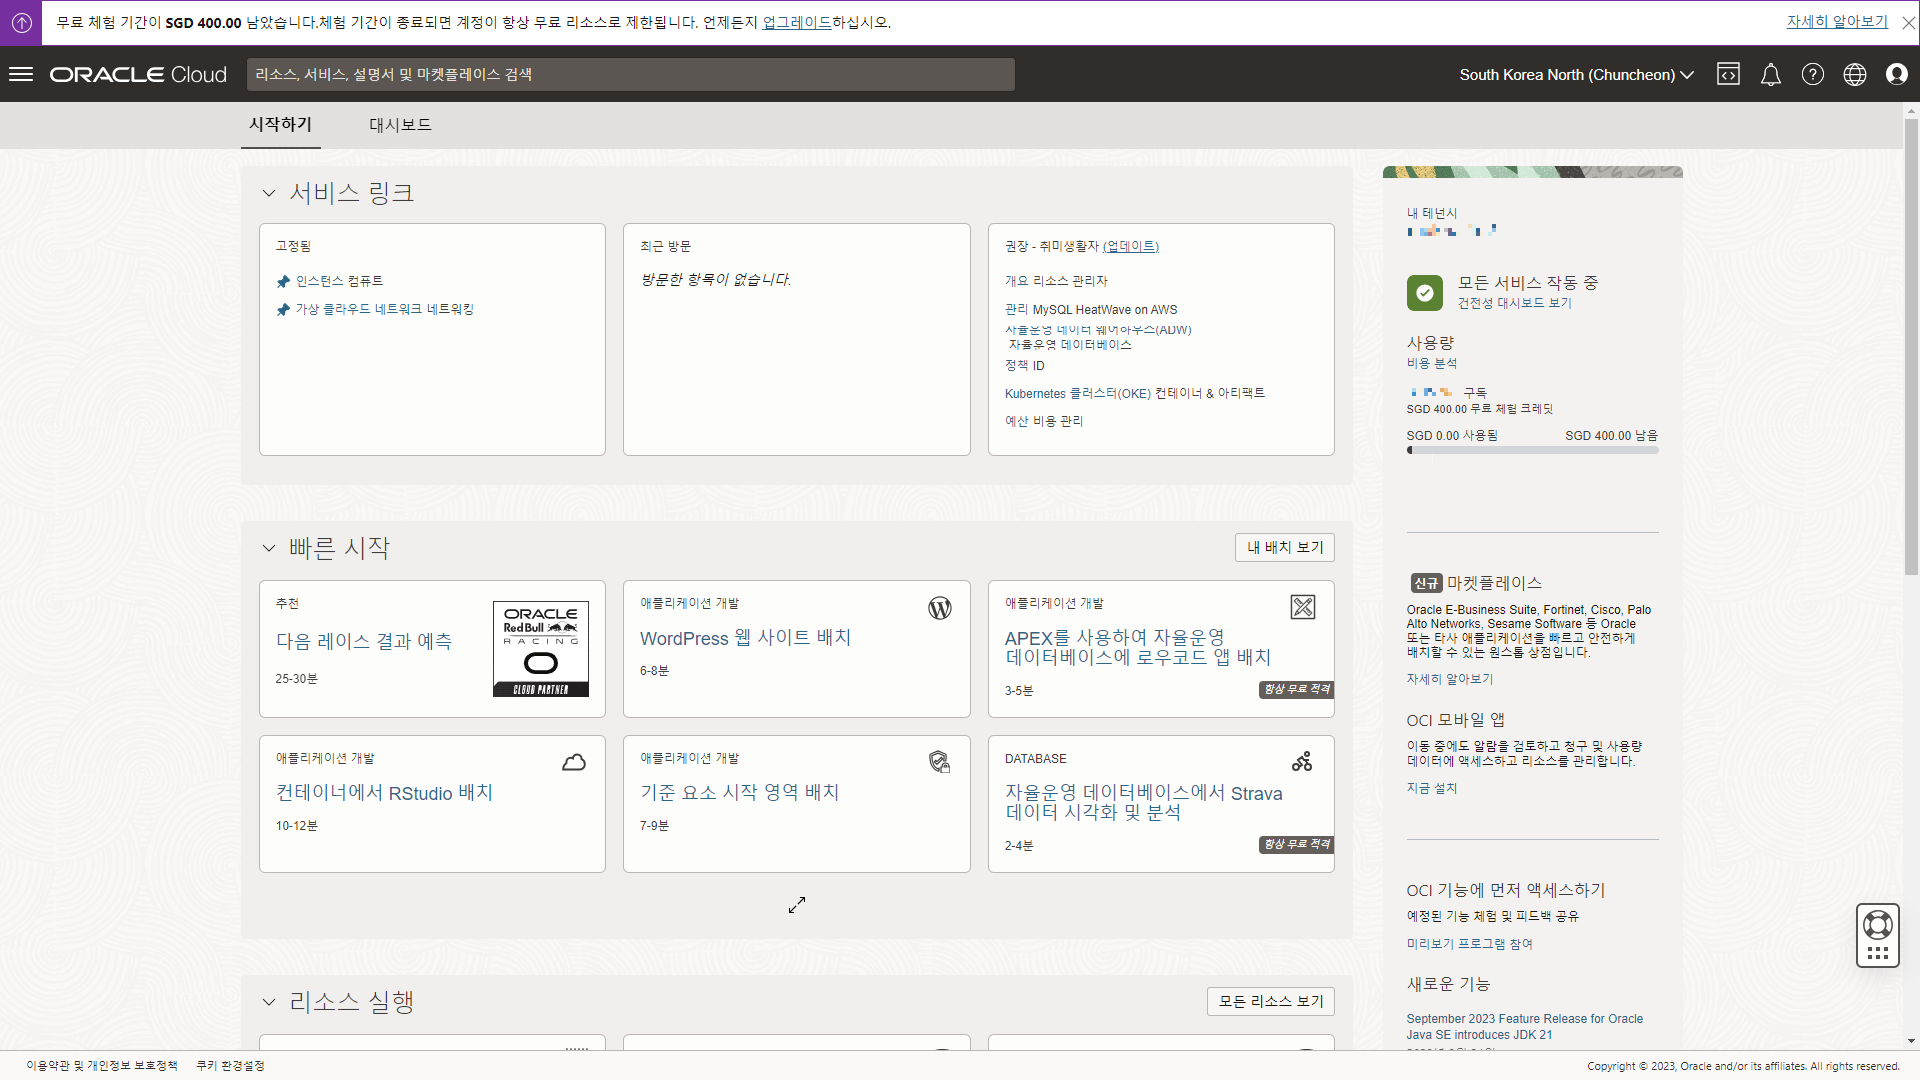Click the expand arrows icon below quick start

point(796,905)
